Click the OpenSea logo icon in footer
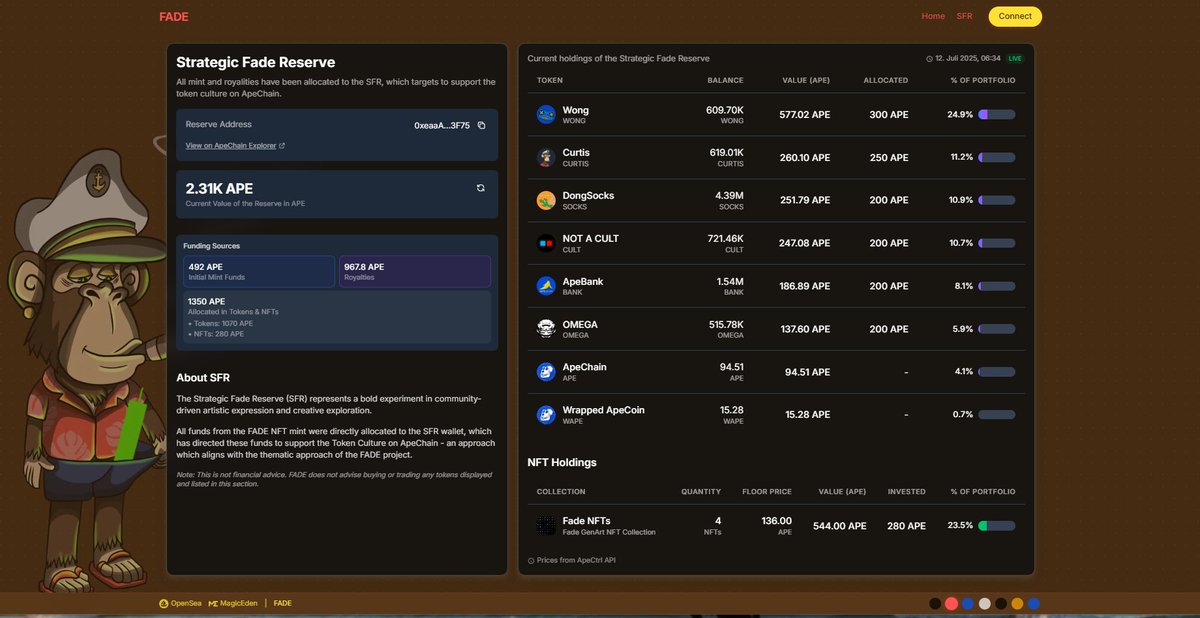The width and height of the screenshot is (1200, 618). point(163,604)
